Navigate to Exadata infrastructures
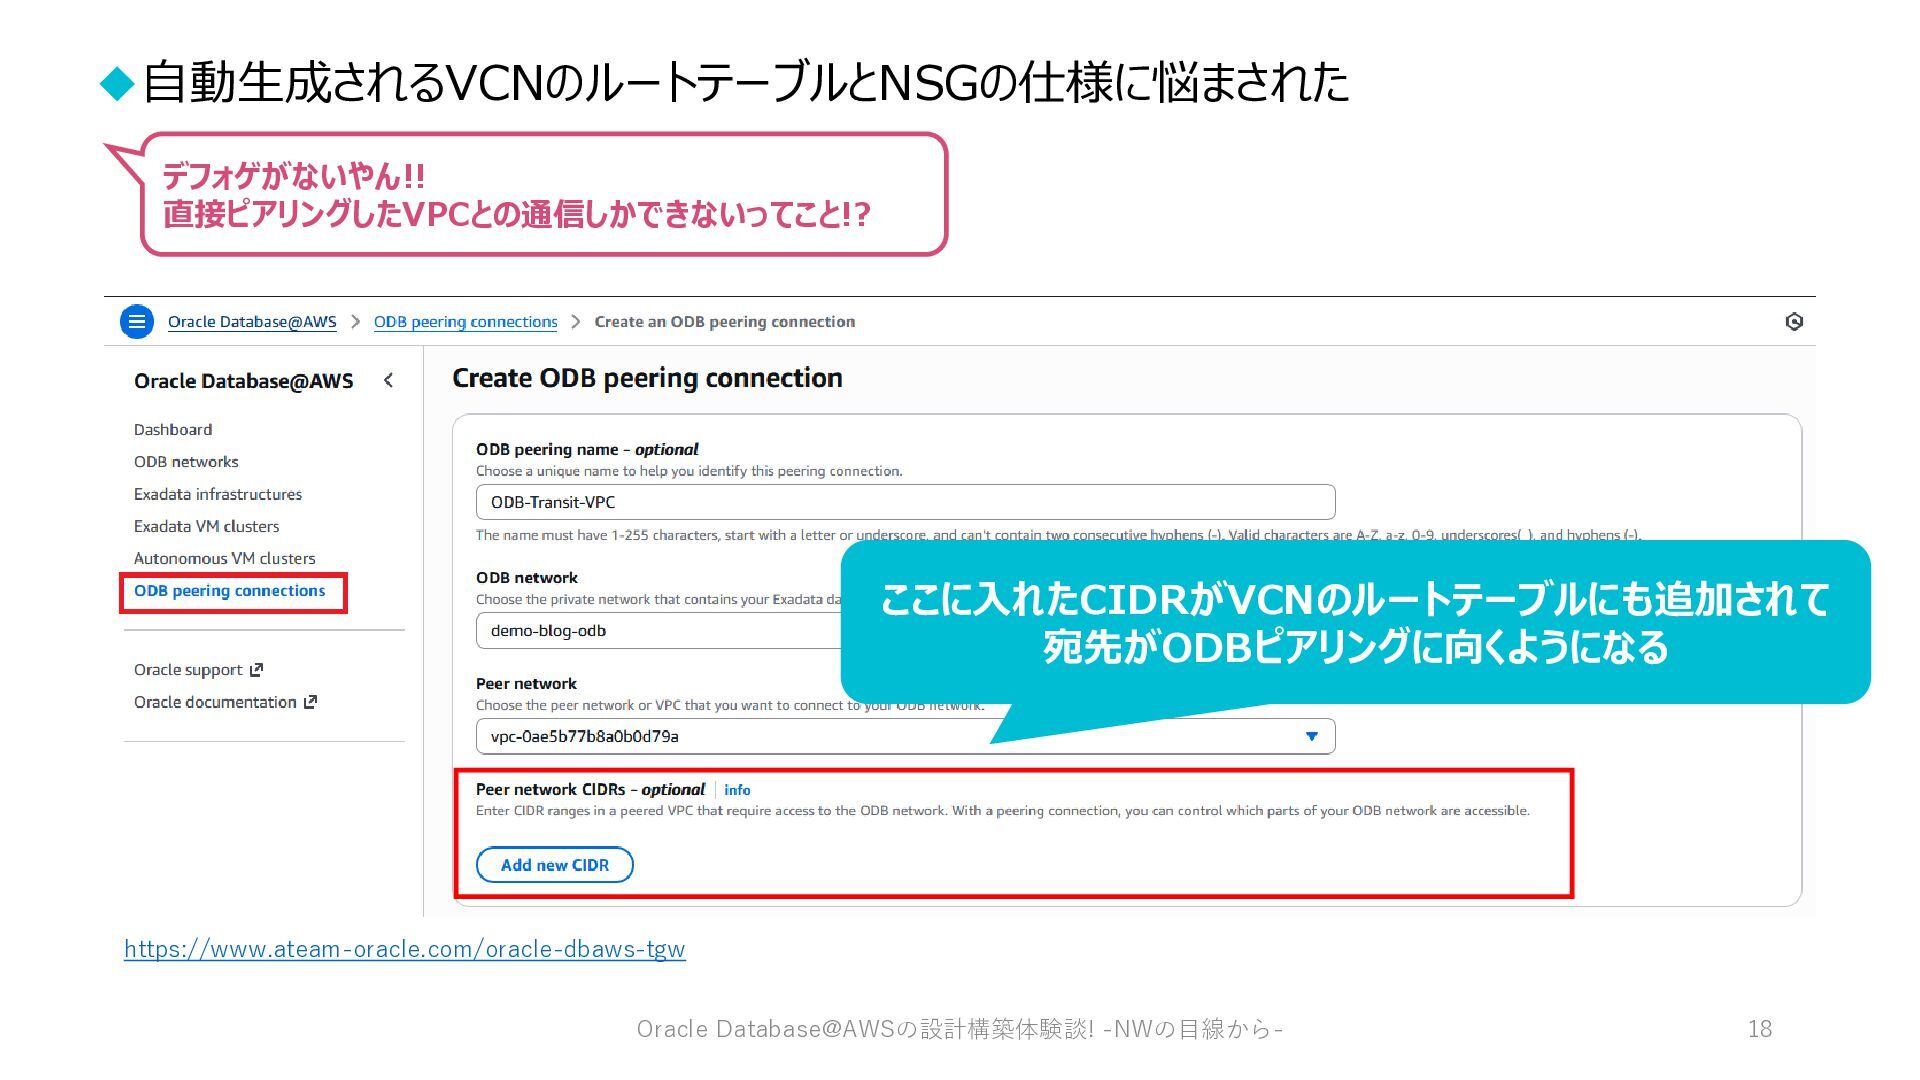The image size is (1920, 1080). pos(218,494)
